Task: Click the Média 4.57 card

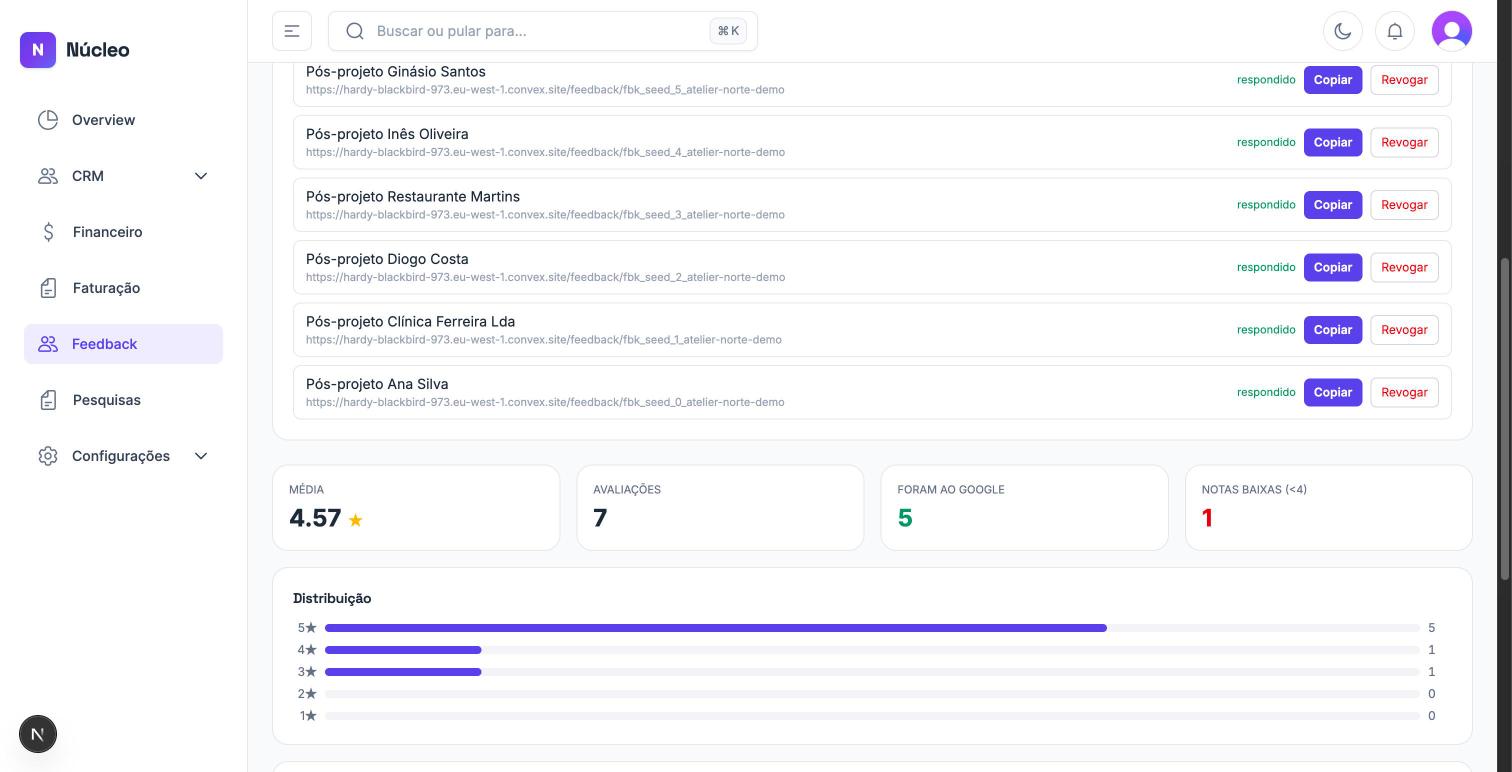Action: coord(416,507)
